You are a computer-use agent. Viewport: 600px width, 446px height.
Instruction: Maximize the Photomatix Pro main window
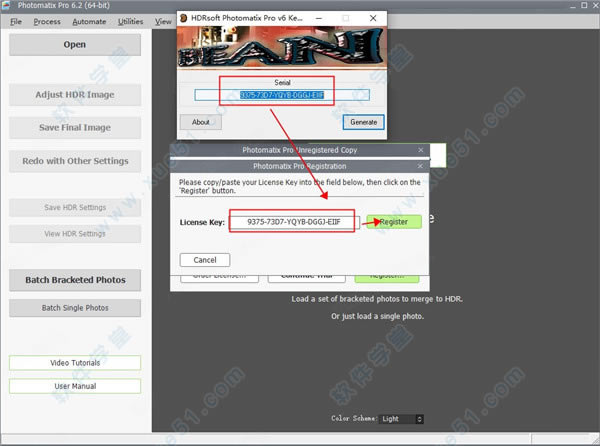pyautogui.click(x=584, y=5)
